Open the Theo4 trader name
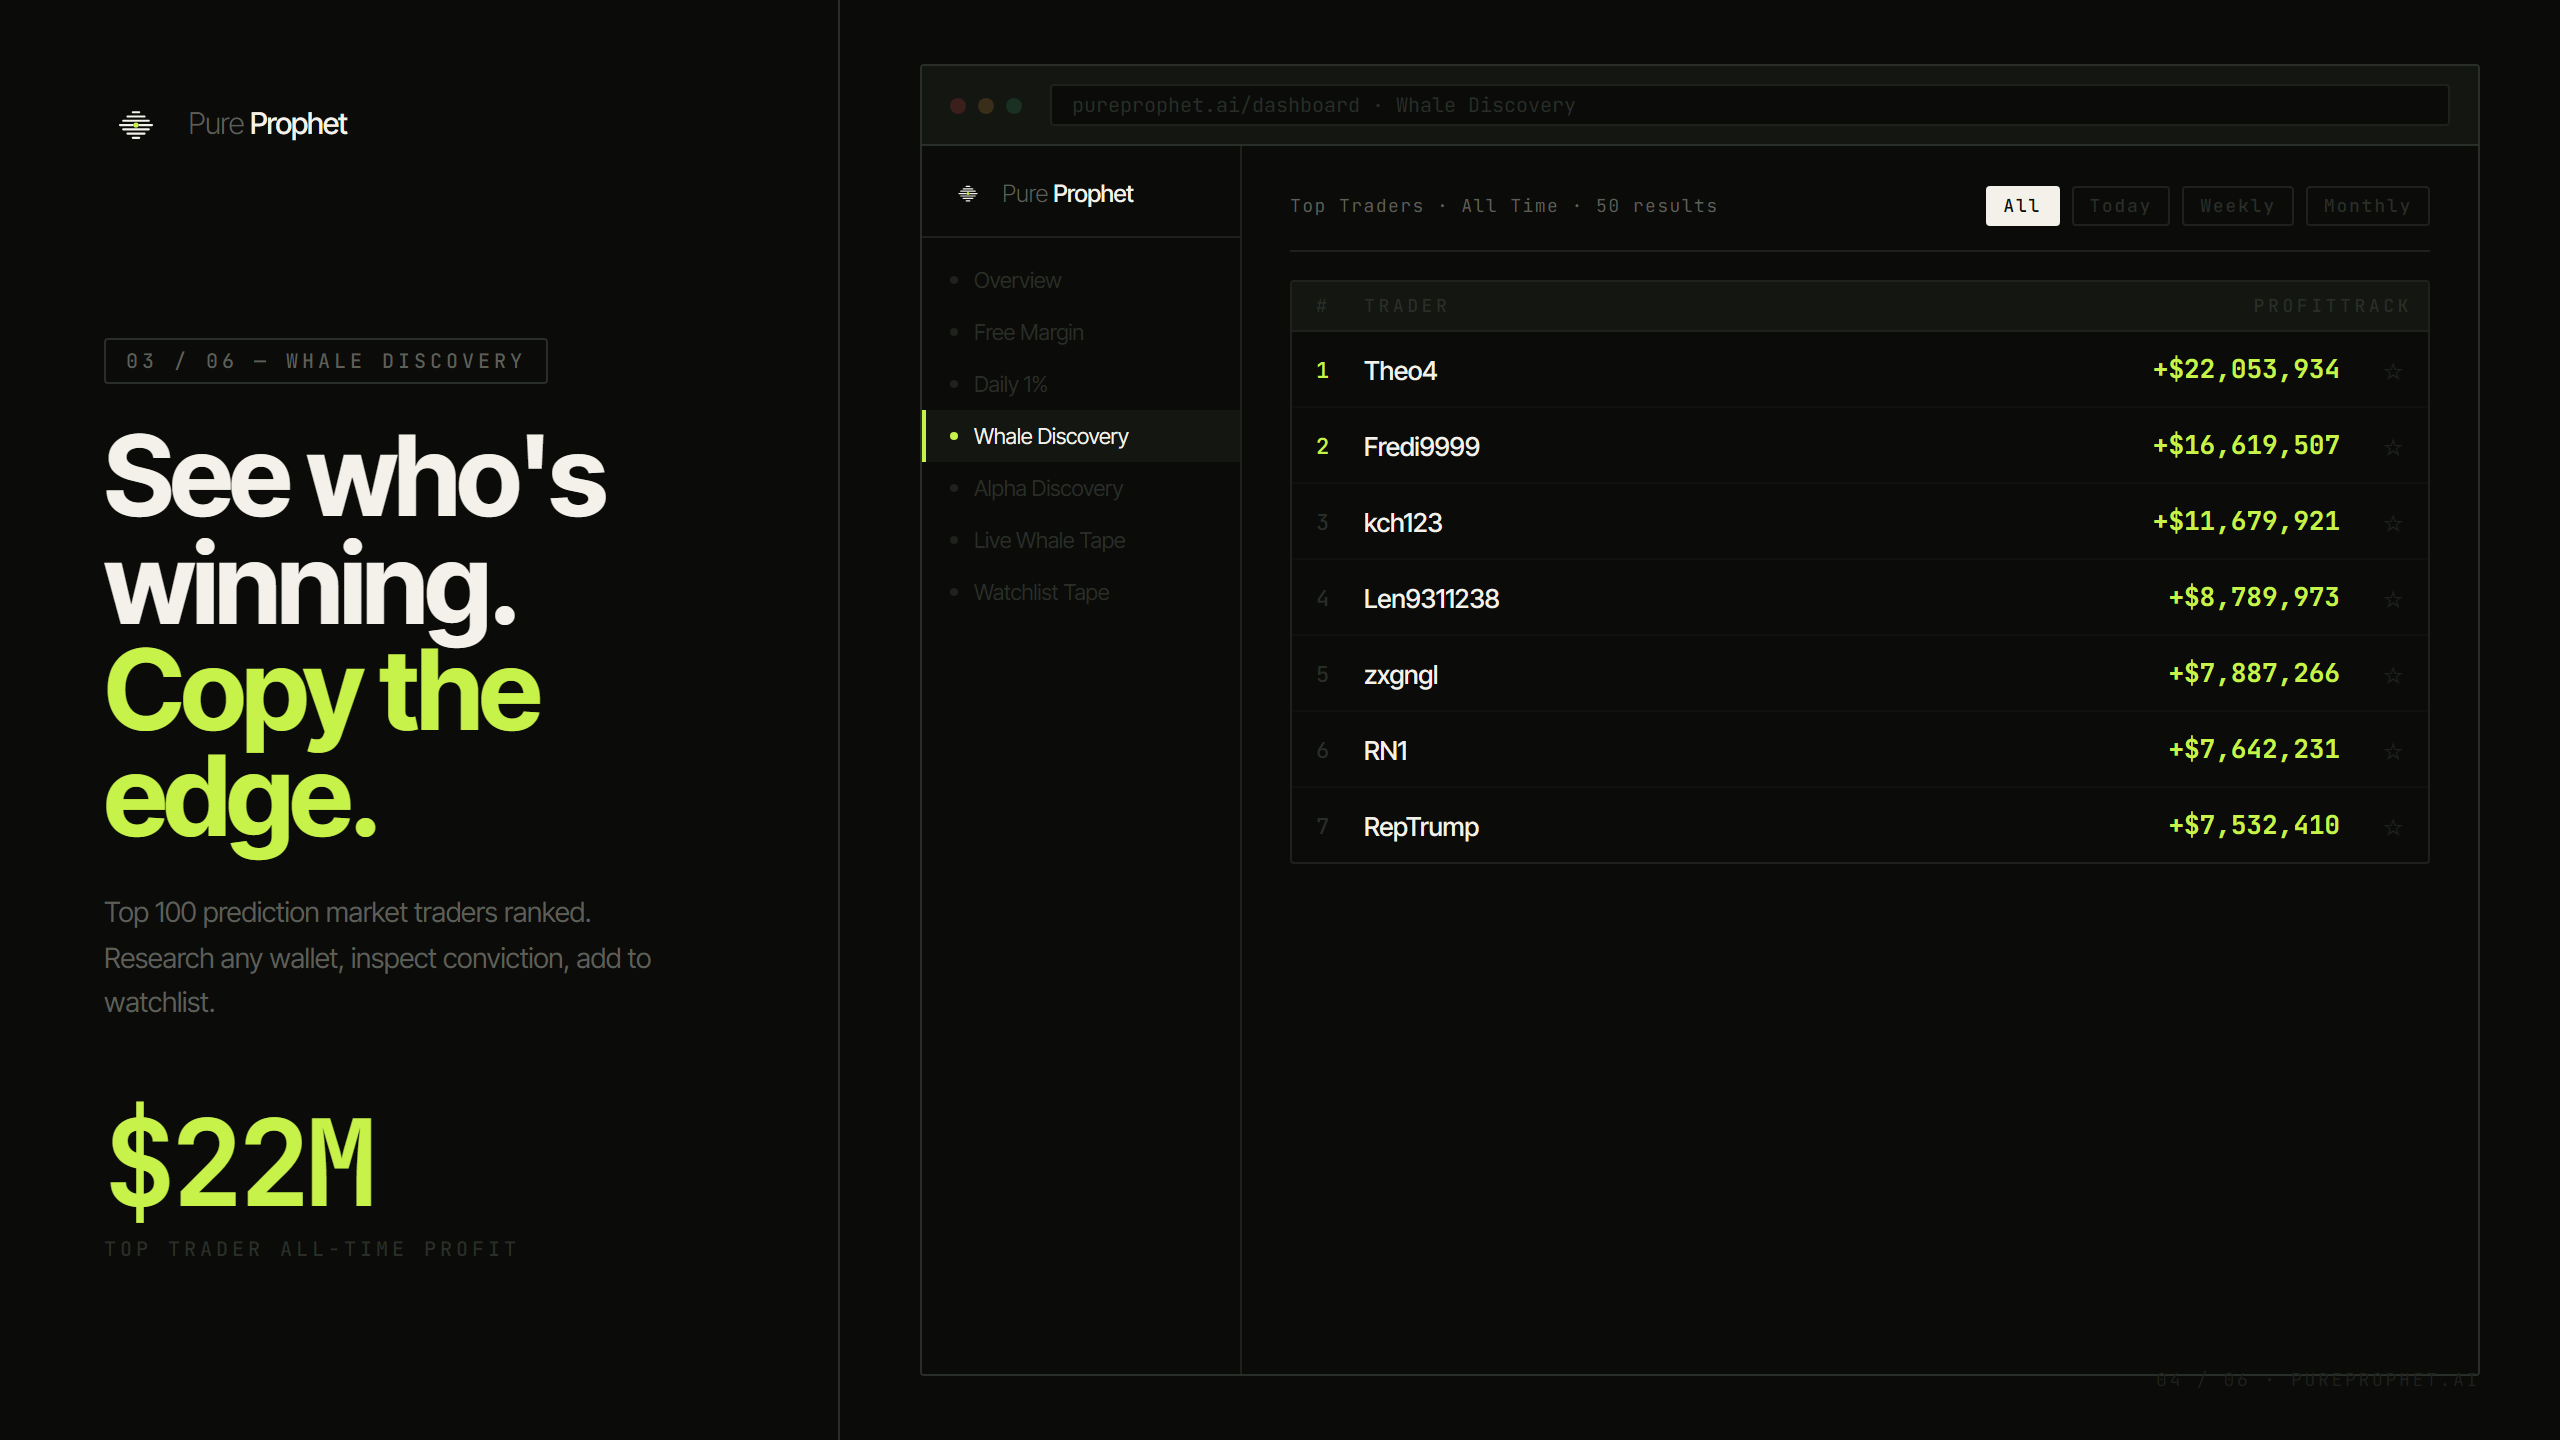The width and height of the screenshot is (2560, 1440). coord(1399,371)
